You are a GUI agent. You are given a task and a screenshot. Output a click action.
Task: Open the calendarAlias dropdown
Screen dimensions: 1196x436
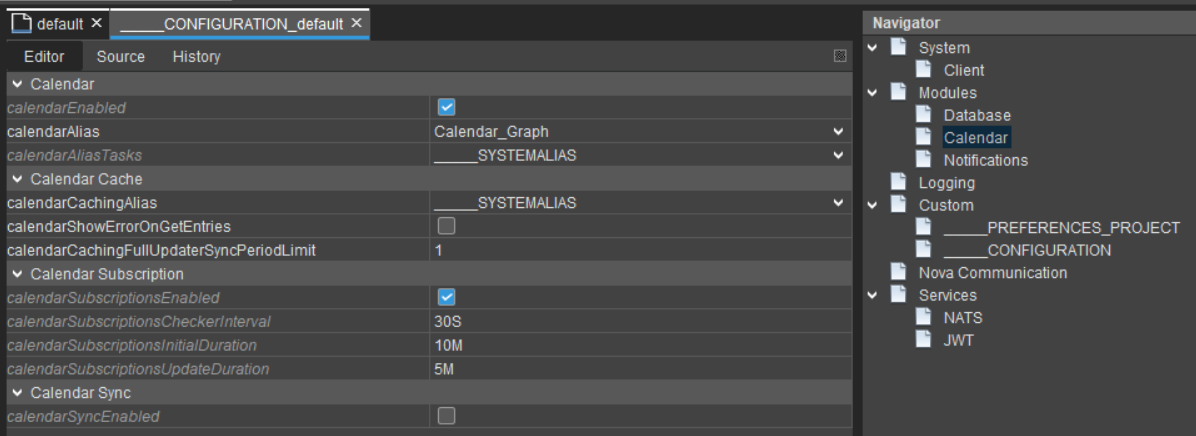(x=839, y=131)
